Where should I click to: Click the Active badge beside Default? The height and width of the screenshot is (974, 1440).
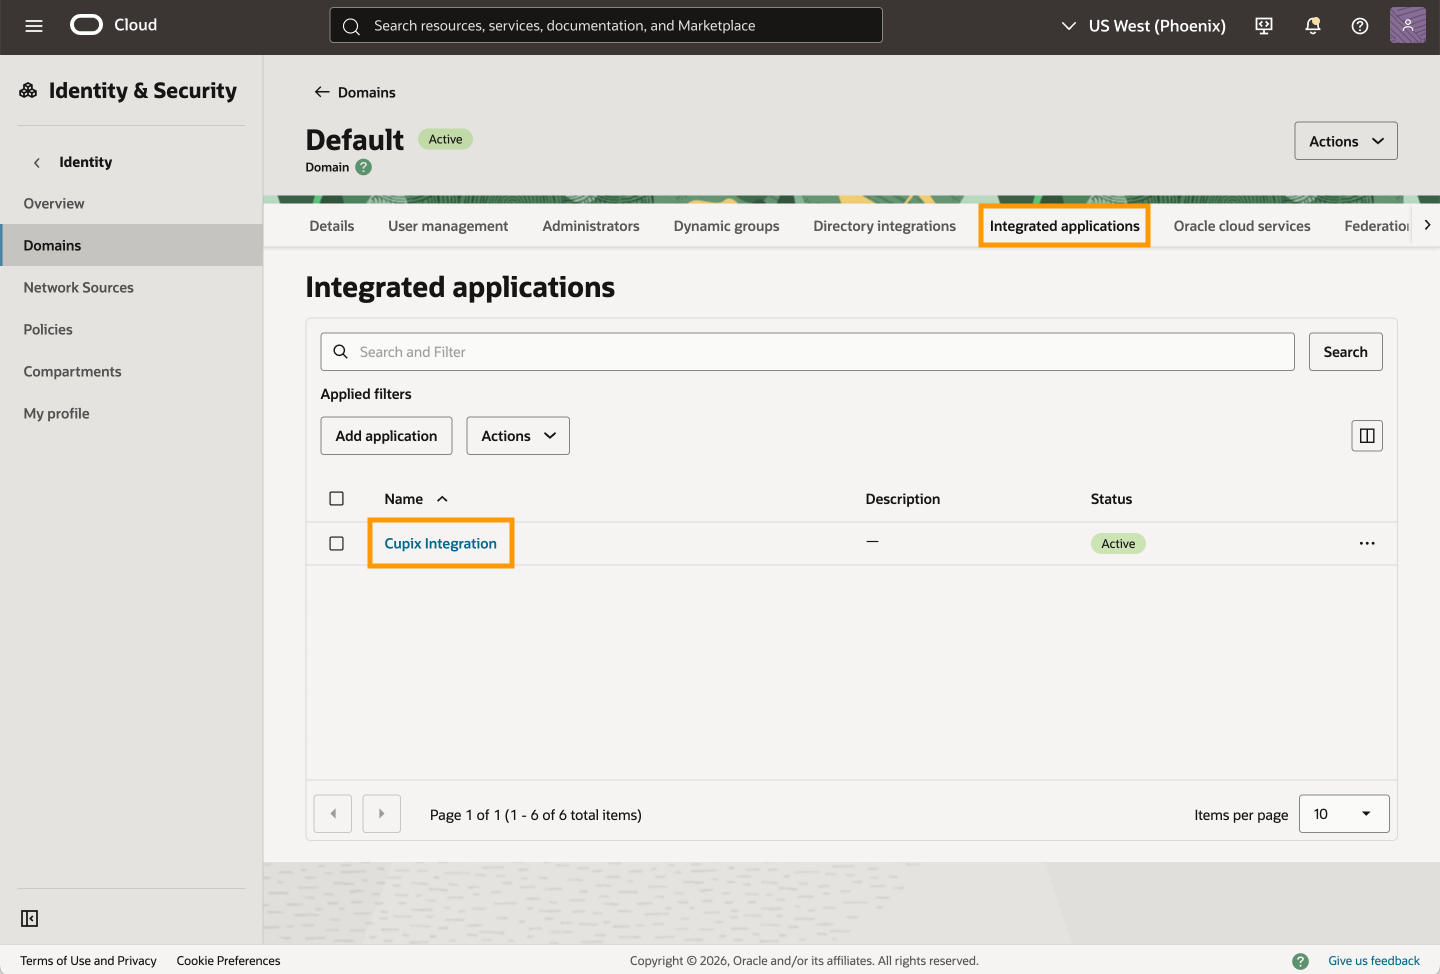(445, 139)
